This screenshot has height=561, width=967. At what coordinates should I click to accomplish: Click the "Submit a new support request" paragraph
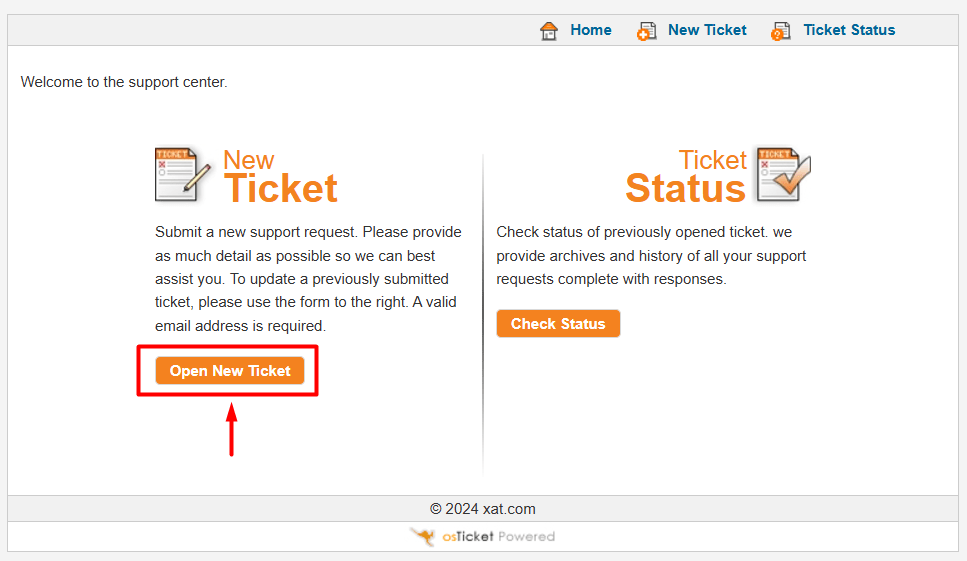(x=308, y=279)
